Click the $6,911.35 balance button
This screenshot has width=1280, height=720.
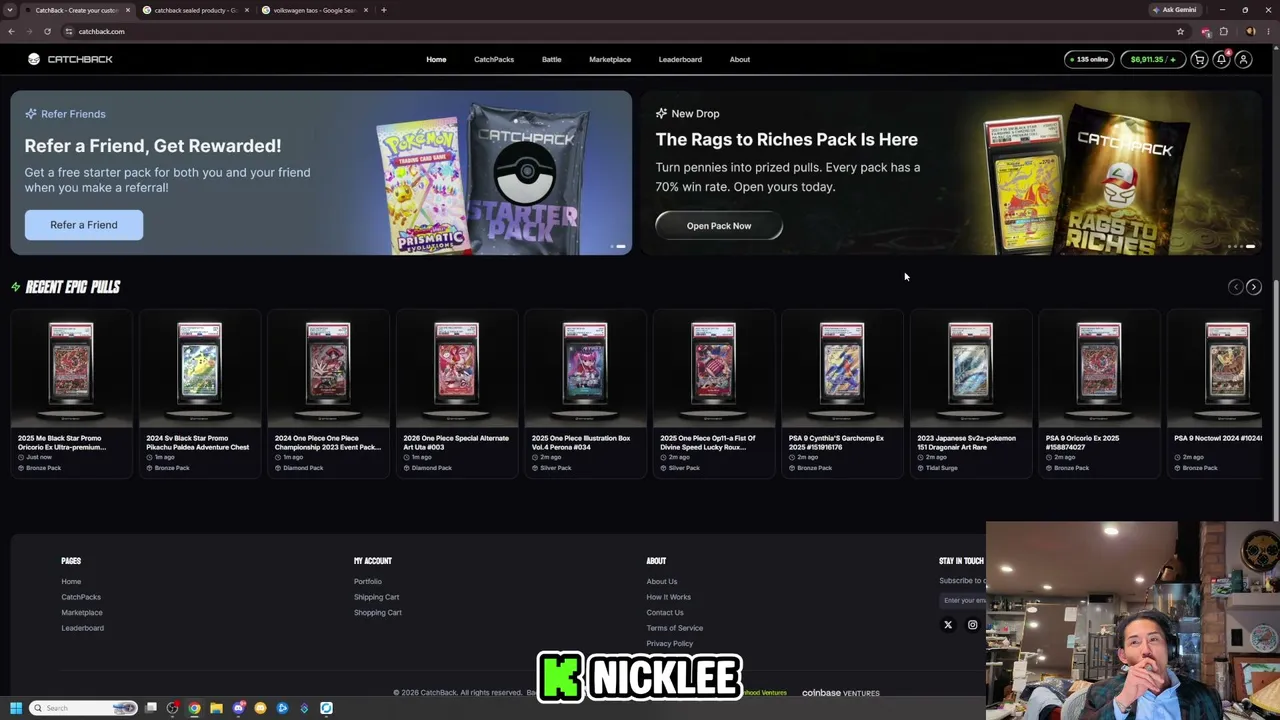(x=1153, y=59)
